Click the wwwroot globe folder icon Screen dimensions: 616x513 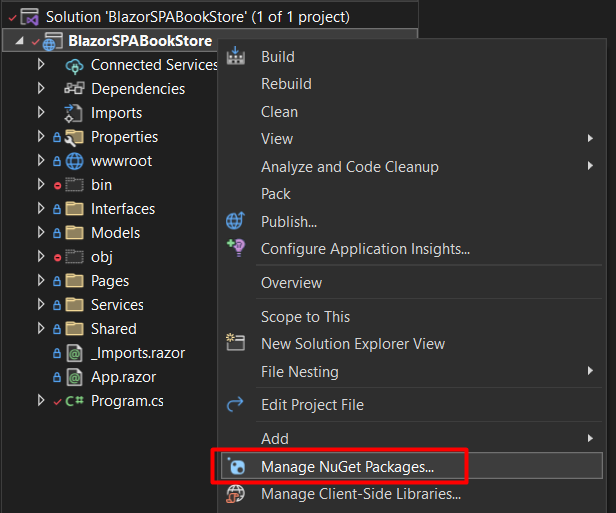[74, 161]
